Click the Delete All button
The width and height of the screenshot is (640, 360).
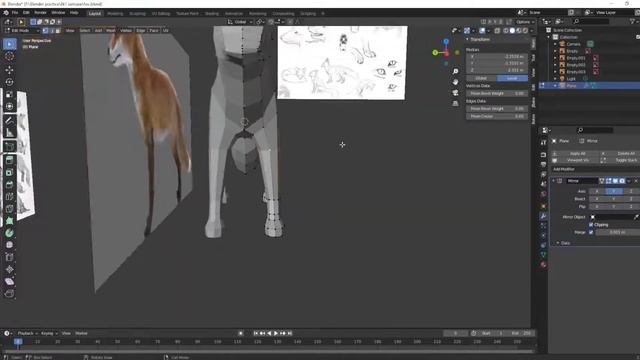(620, 153)
